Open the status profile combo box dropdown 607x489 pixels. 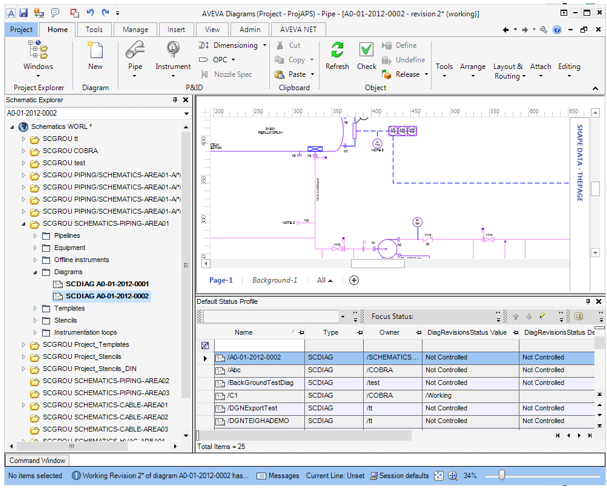[x=343, y=317]
